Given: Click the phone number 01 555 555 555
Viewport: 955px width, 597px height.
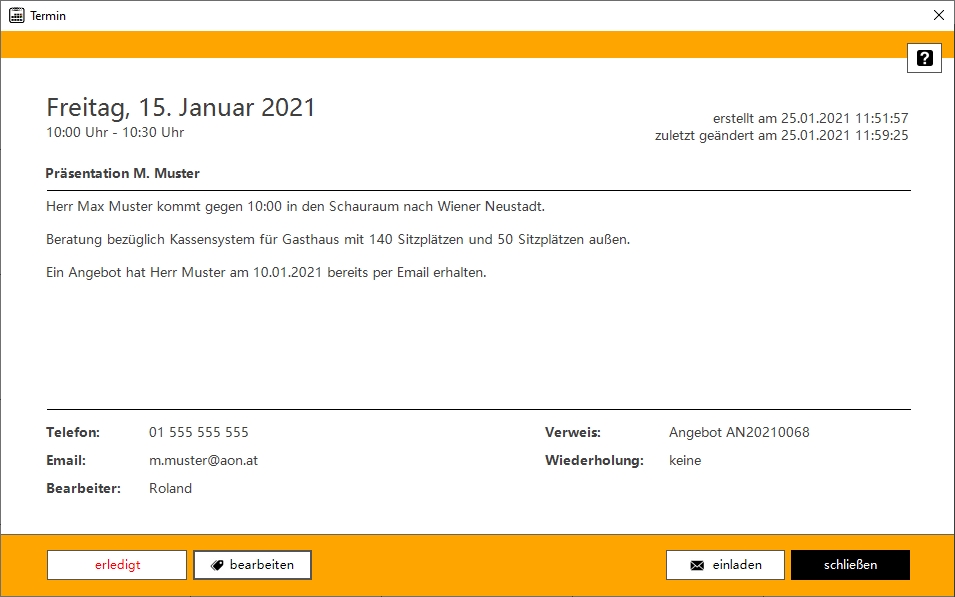Looking at the screenshot, I should coord(199,433).
